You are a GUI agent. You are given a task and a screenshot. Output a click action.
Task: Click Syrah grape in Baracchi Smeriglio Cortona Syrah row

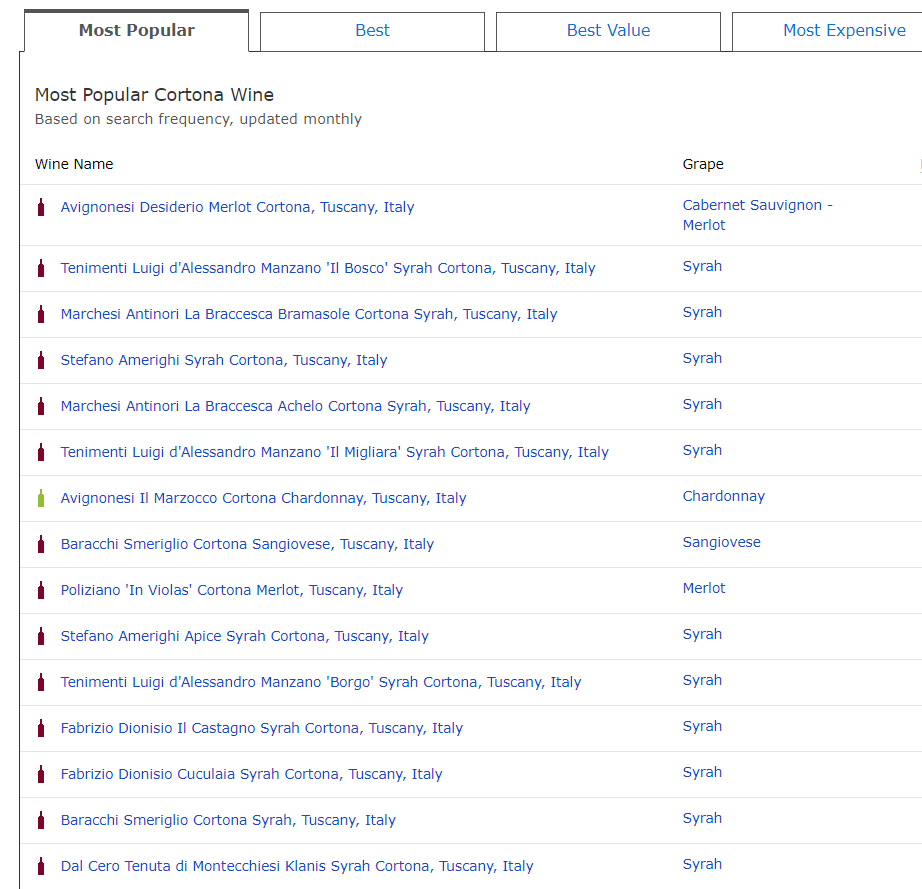click(x=702, y=818)
